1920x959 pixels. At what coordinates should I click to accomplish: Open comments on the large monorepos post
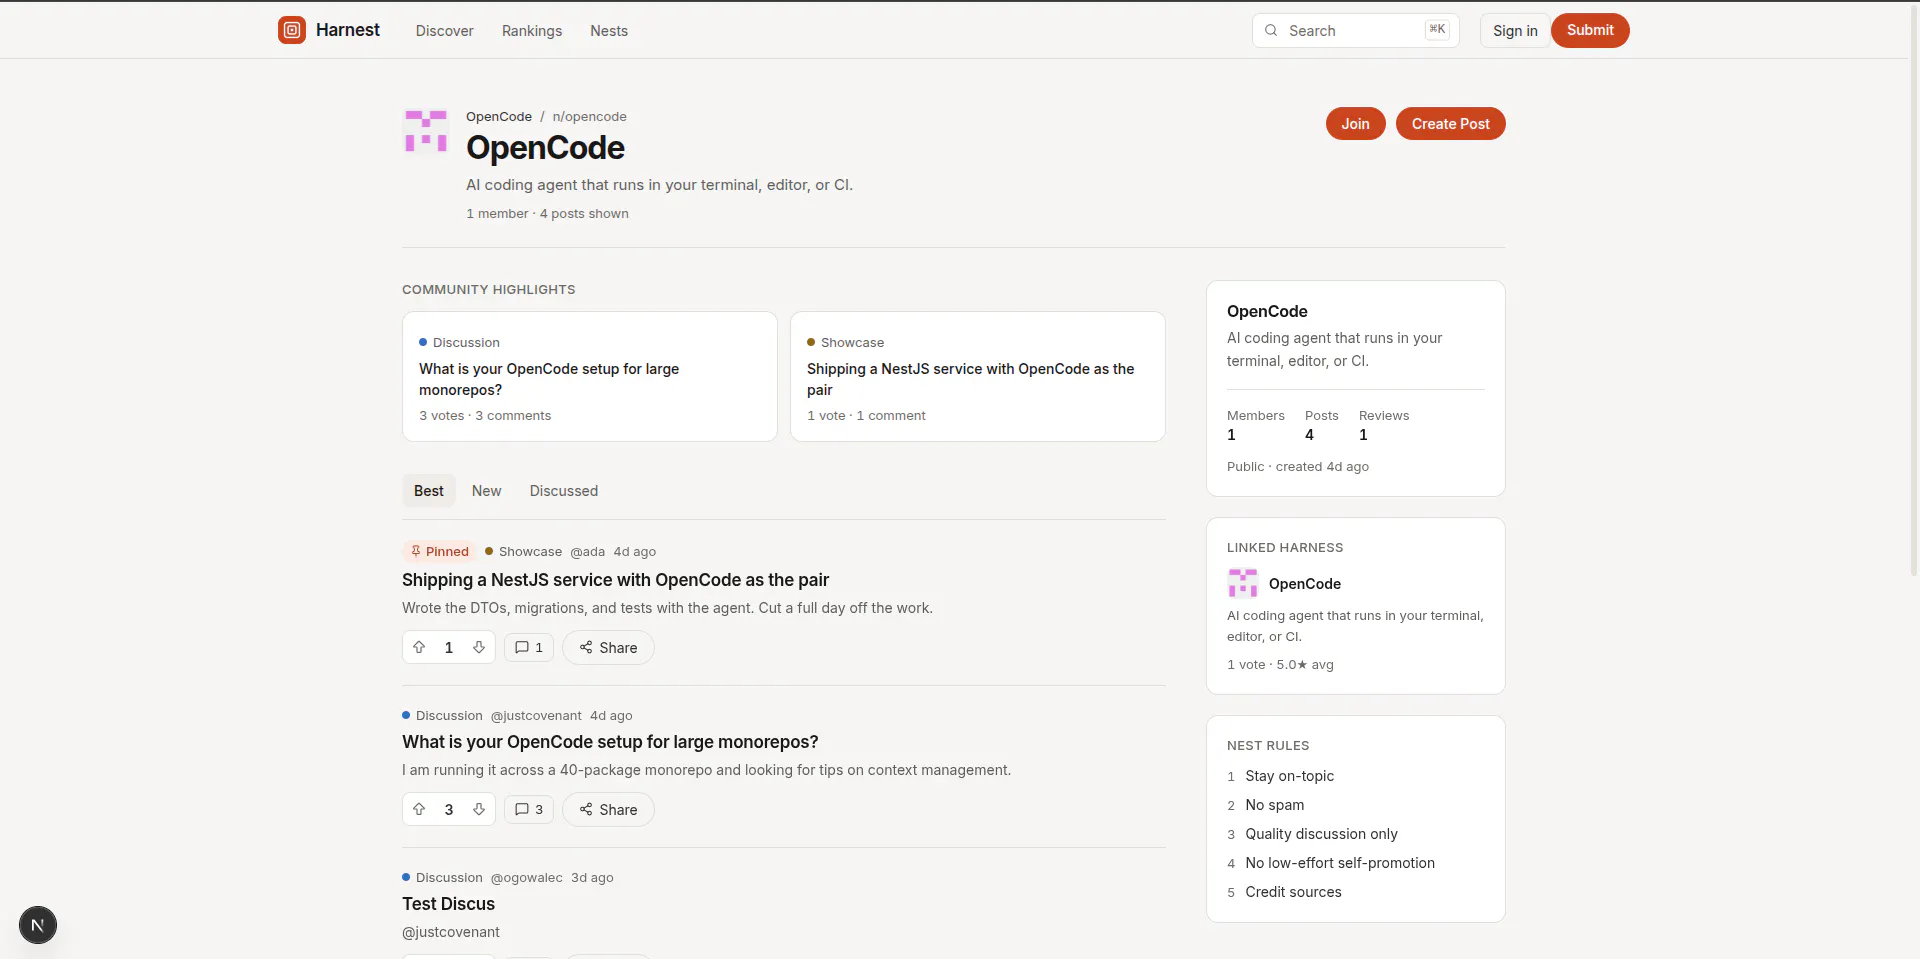pos(529,809)
